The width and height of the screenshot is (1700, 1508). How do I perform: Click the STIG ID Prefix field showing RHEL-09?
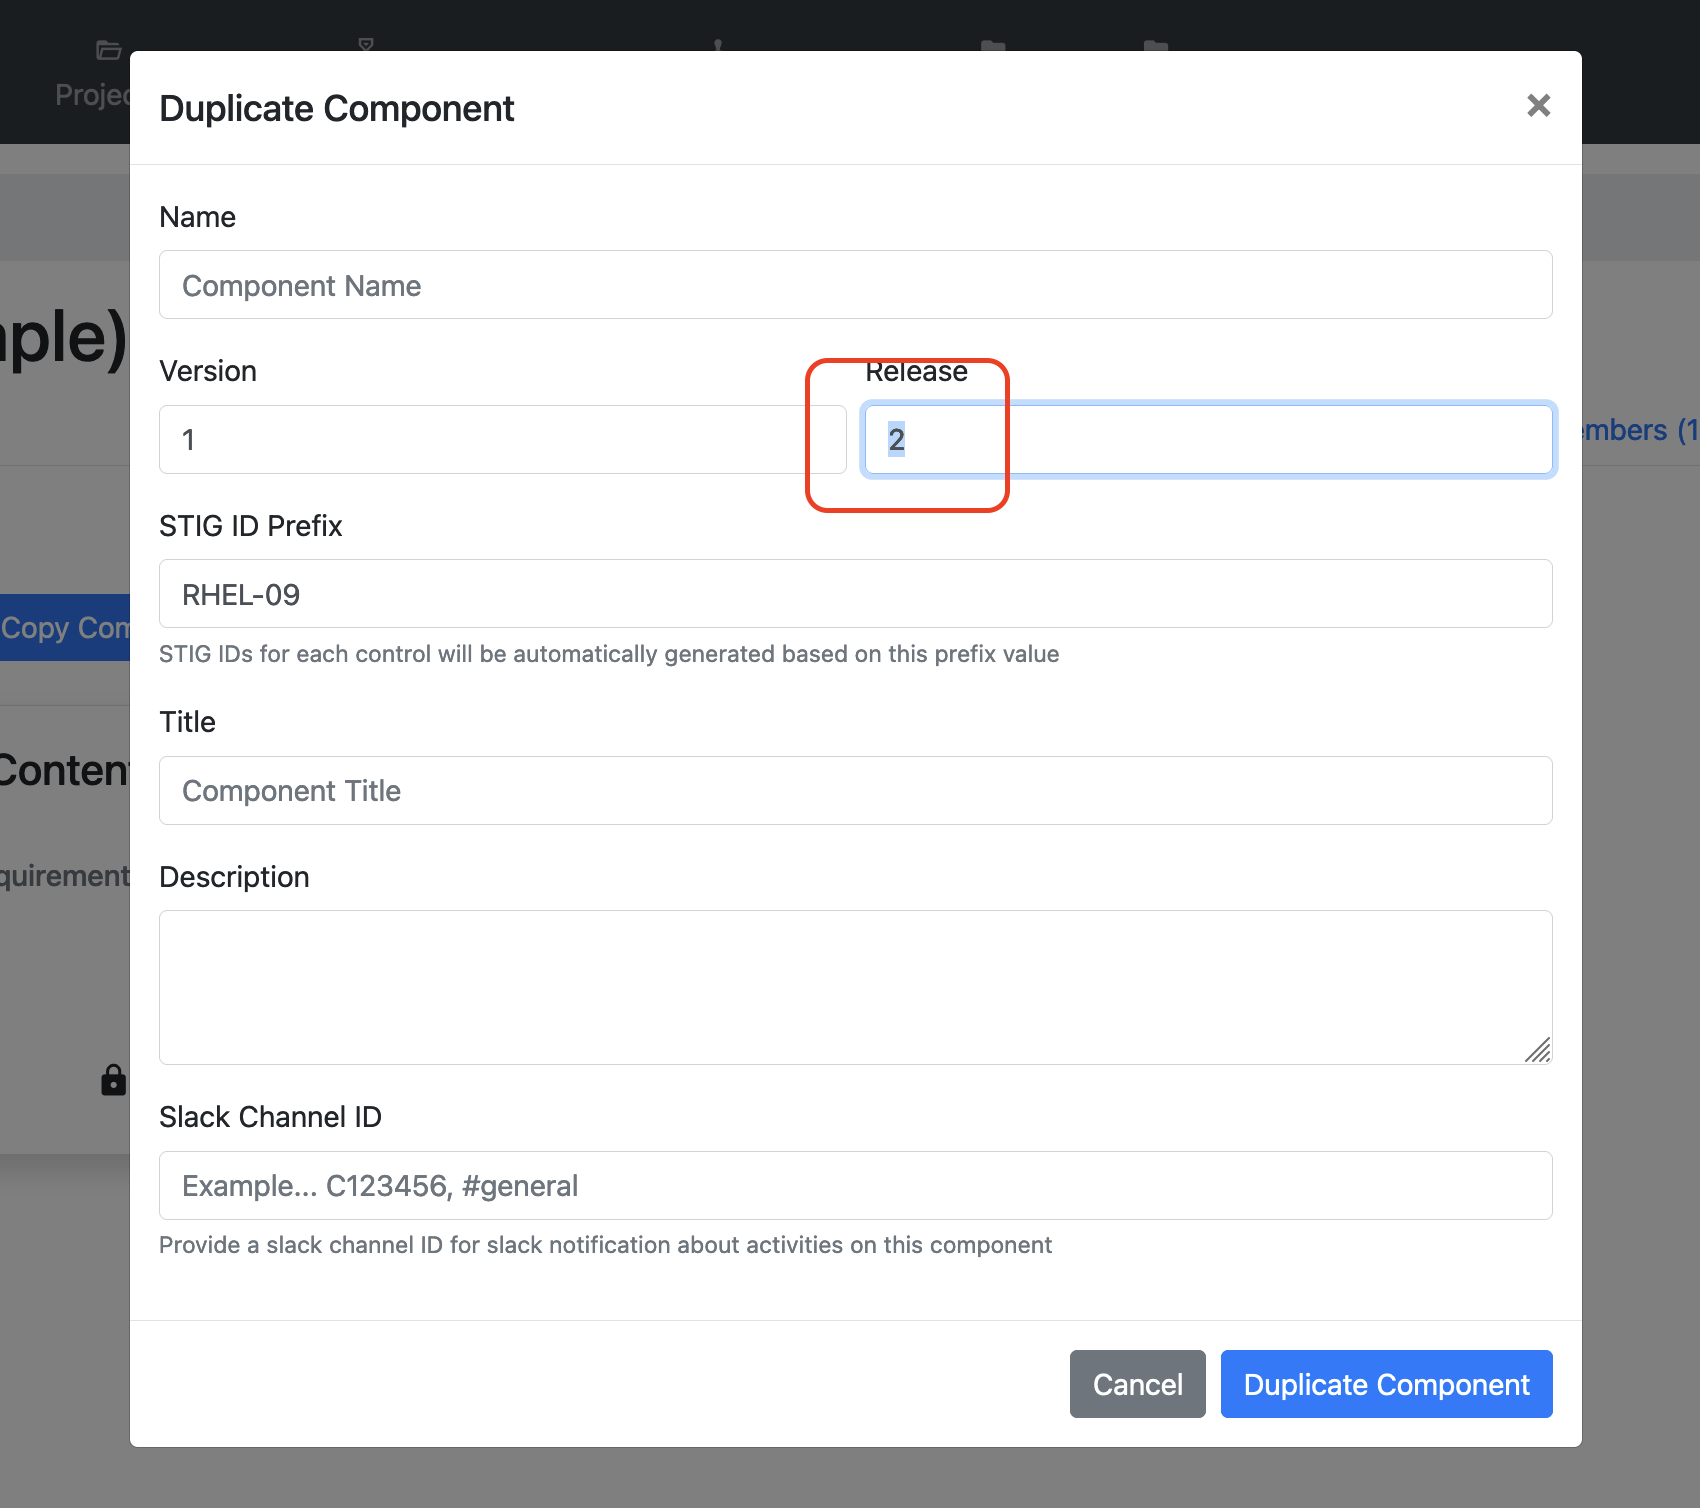(x=855, y=593)
